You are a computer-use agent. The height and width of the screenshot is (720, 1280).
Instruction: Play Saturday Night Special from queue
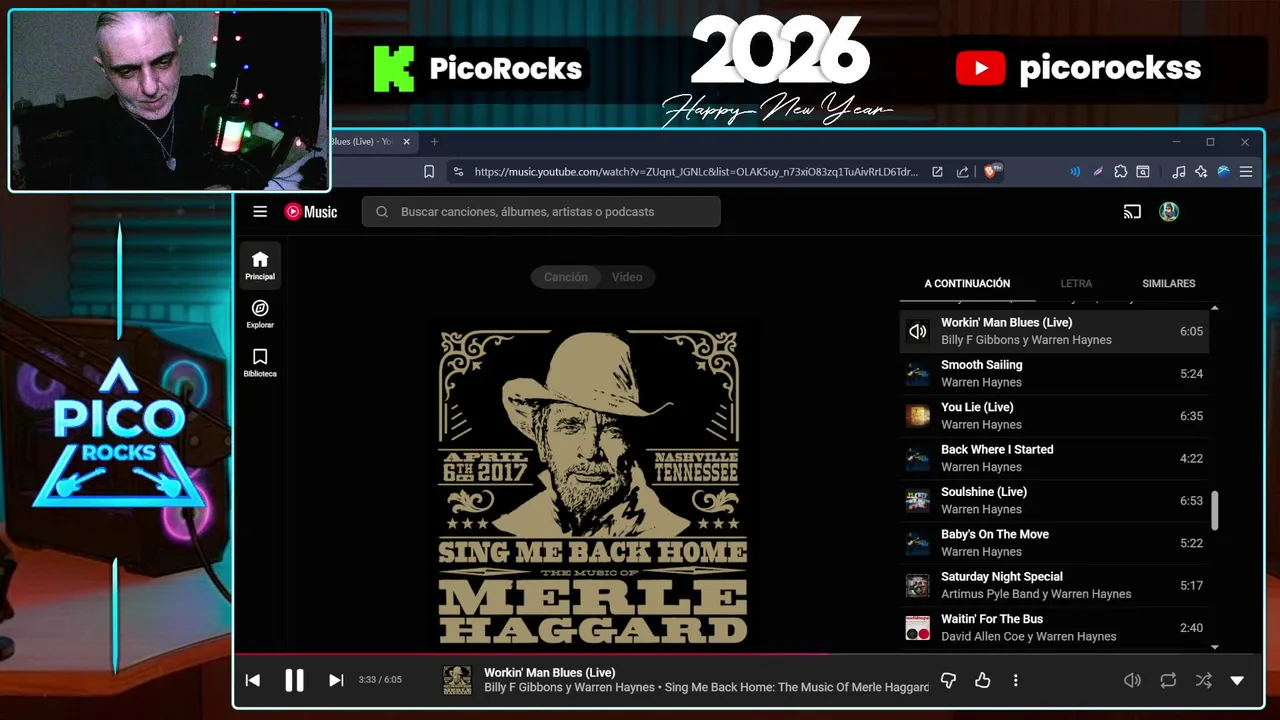click(x=1054, y=585)
